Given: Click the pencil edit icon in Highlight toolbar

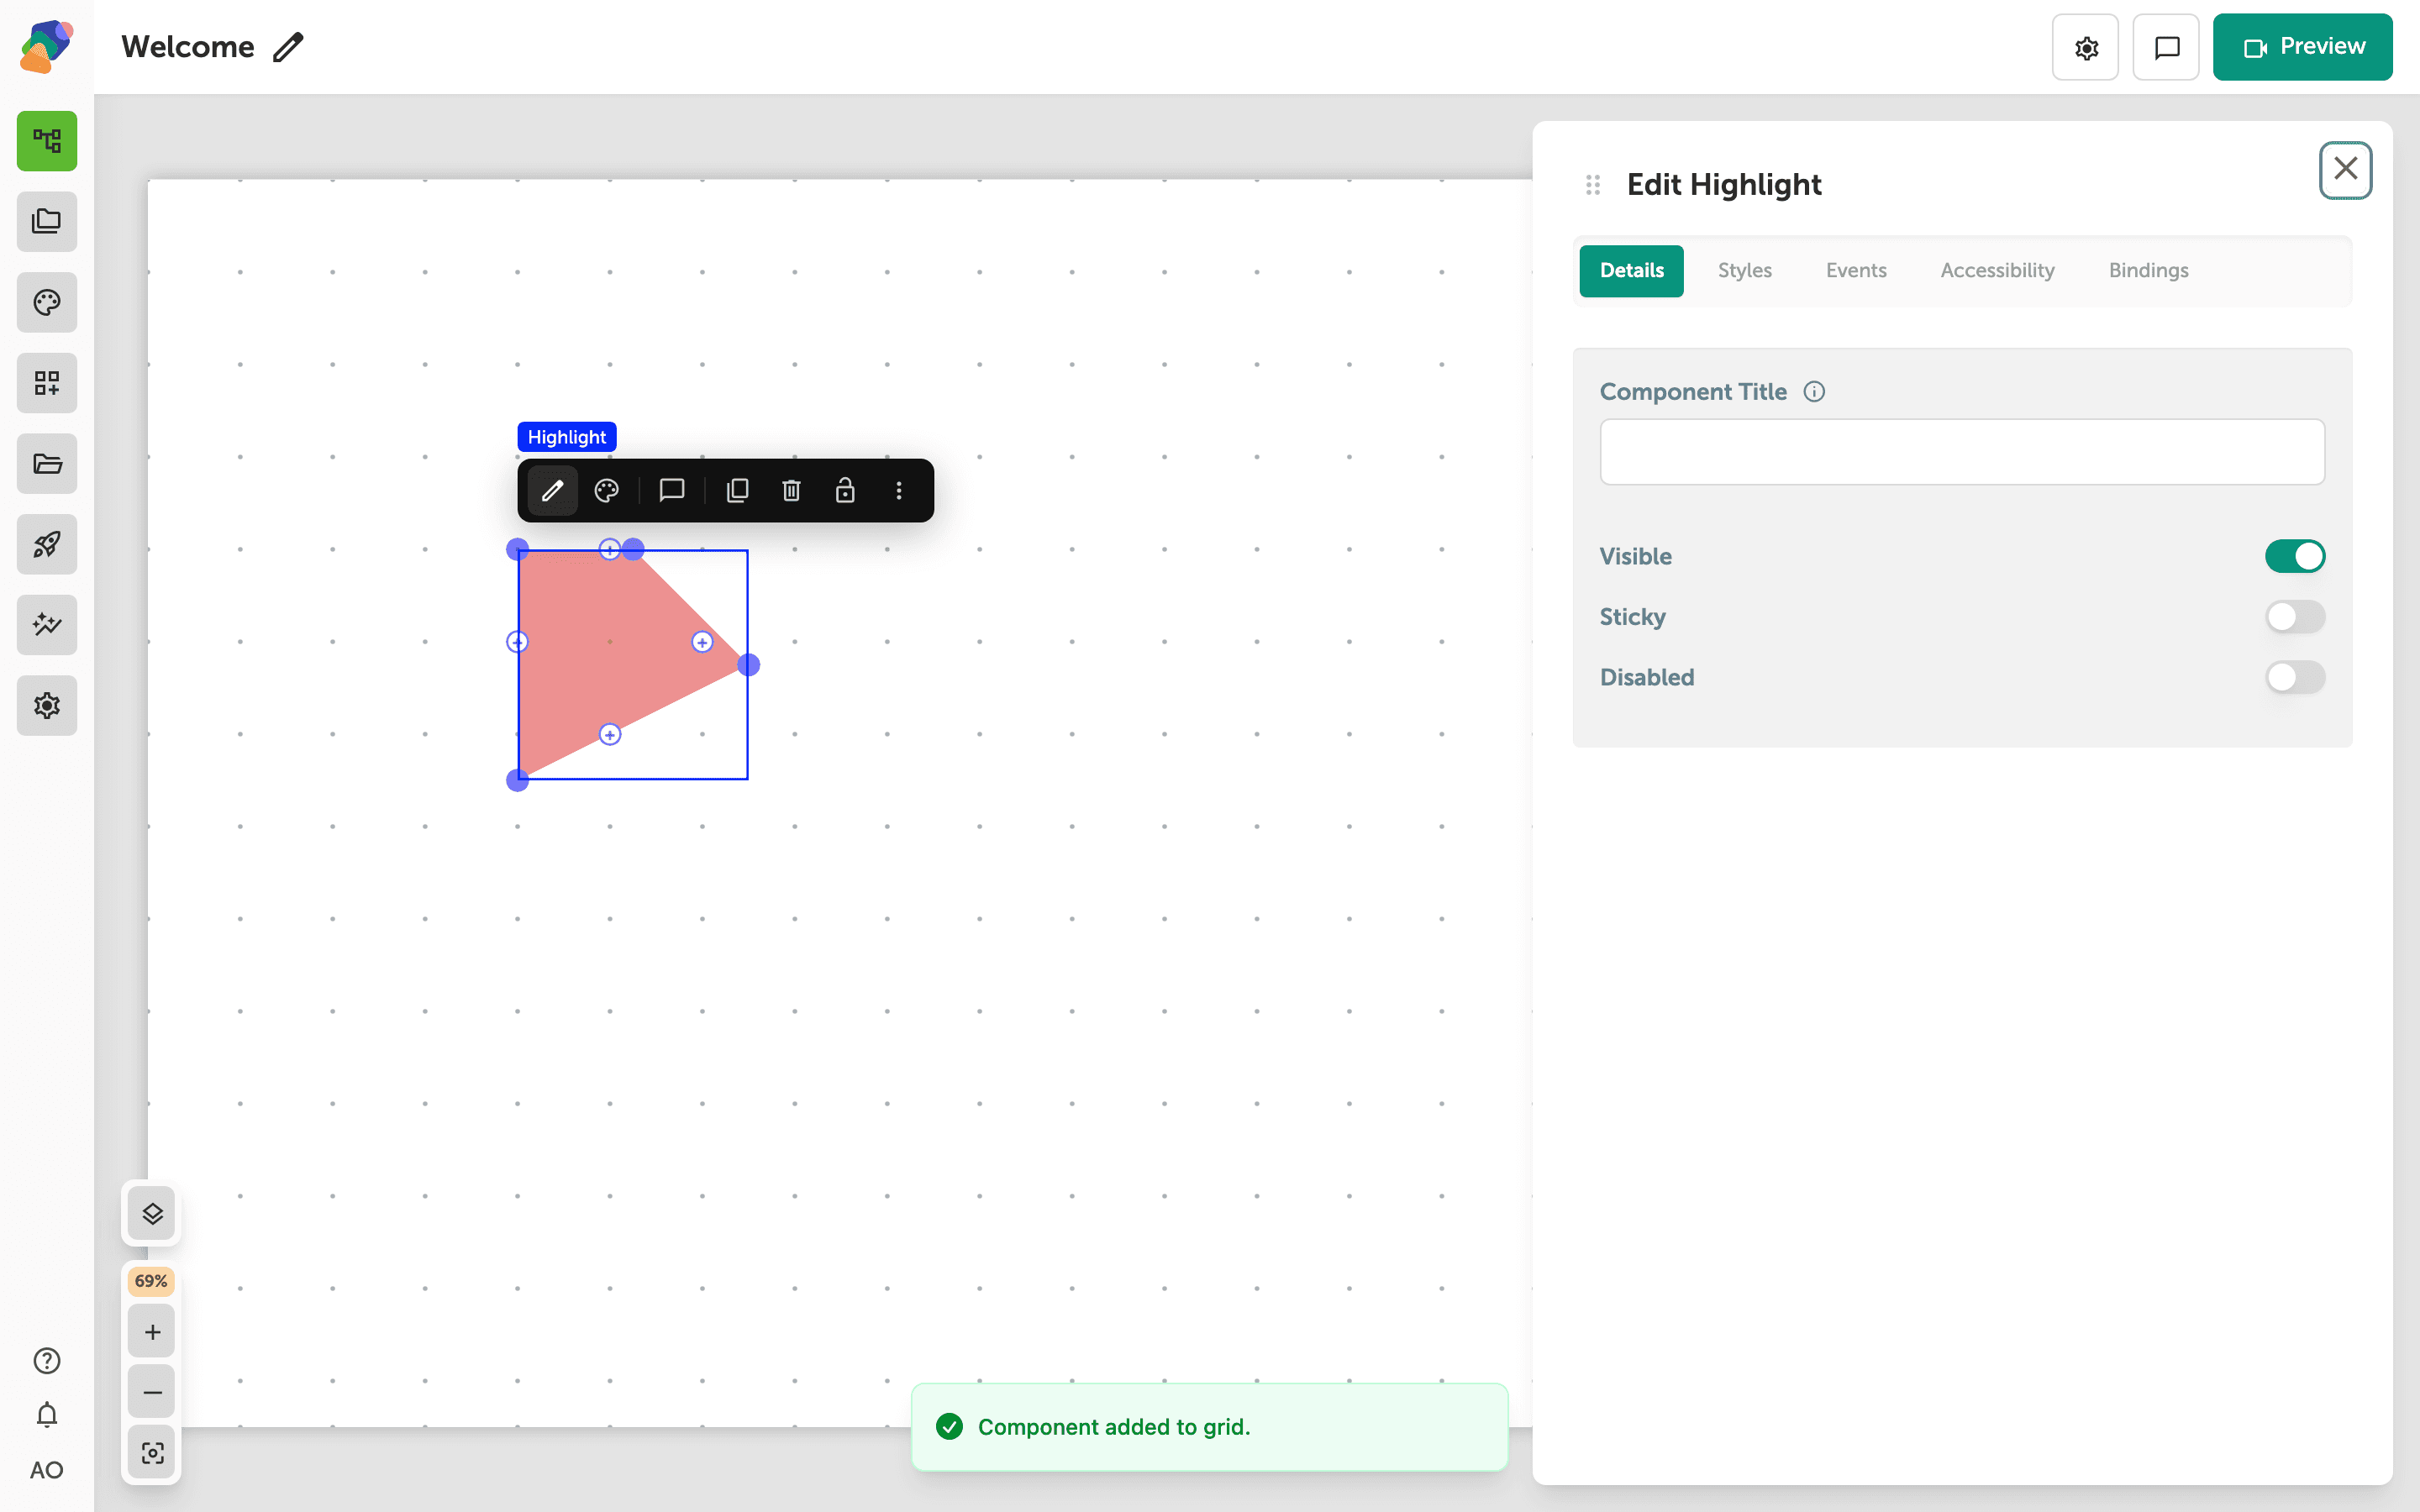Looking at the screenshot, I should coord(553,490).
